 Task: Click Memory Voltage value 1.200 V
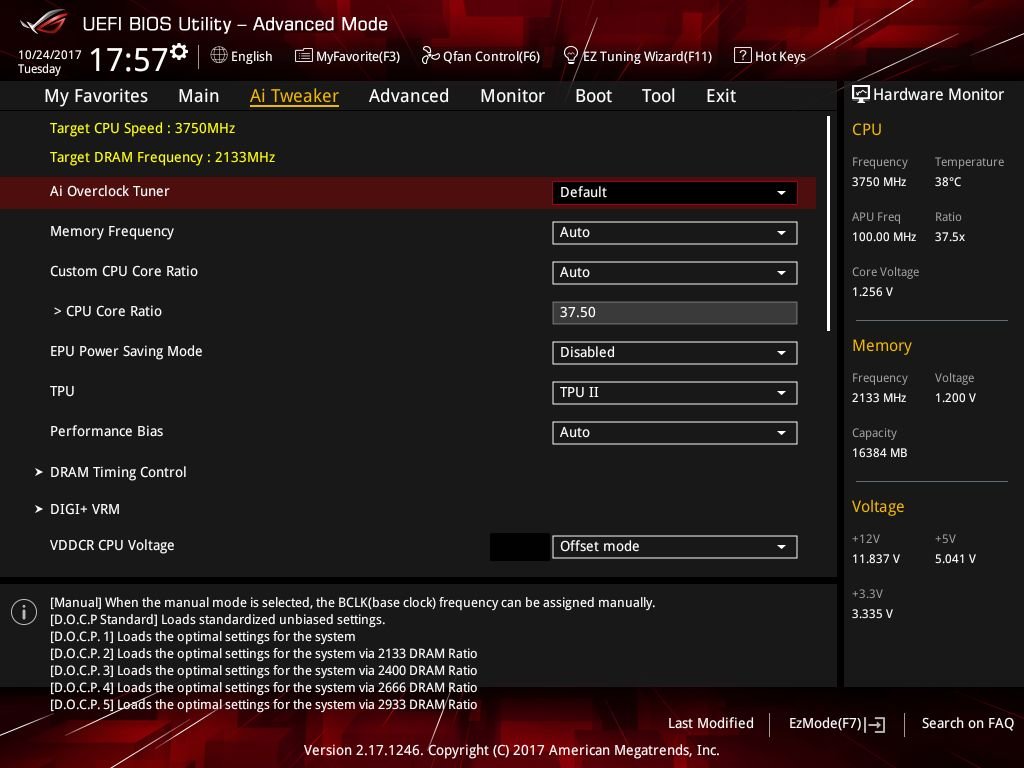coord(955,398)
